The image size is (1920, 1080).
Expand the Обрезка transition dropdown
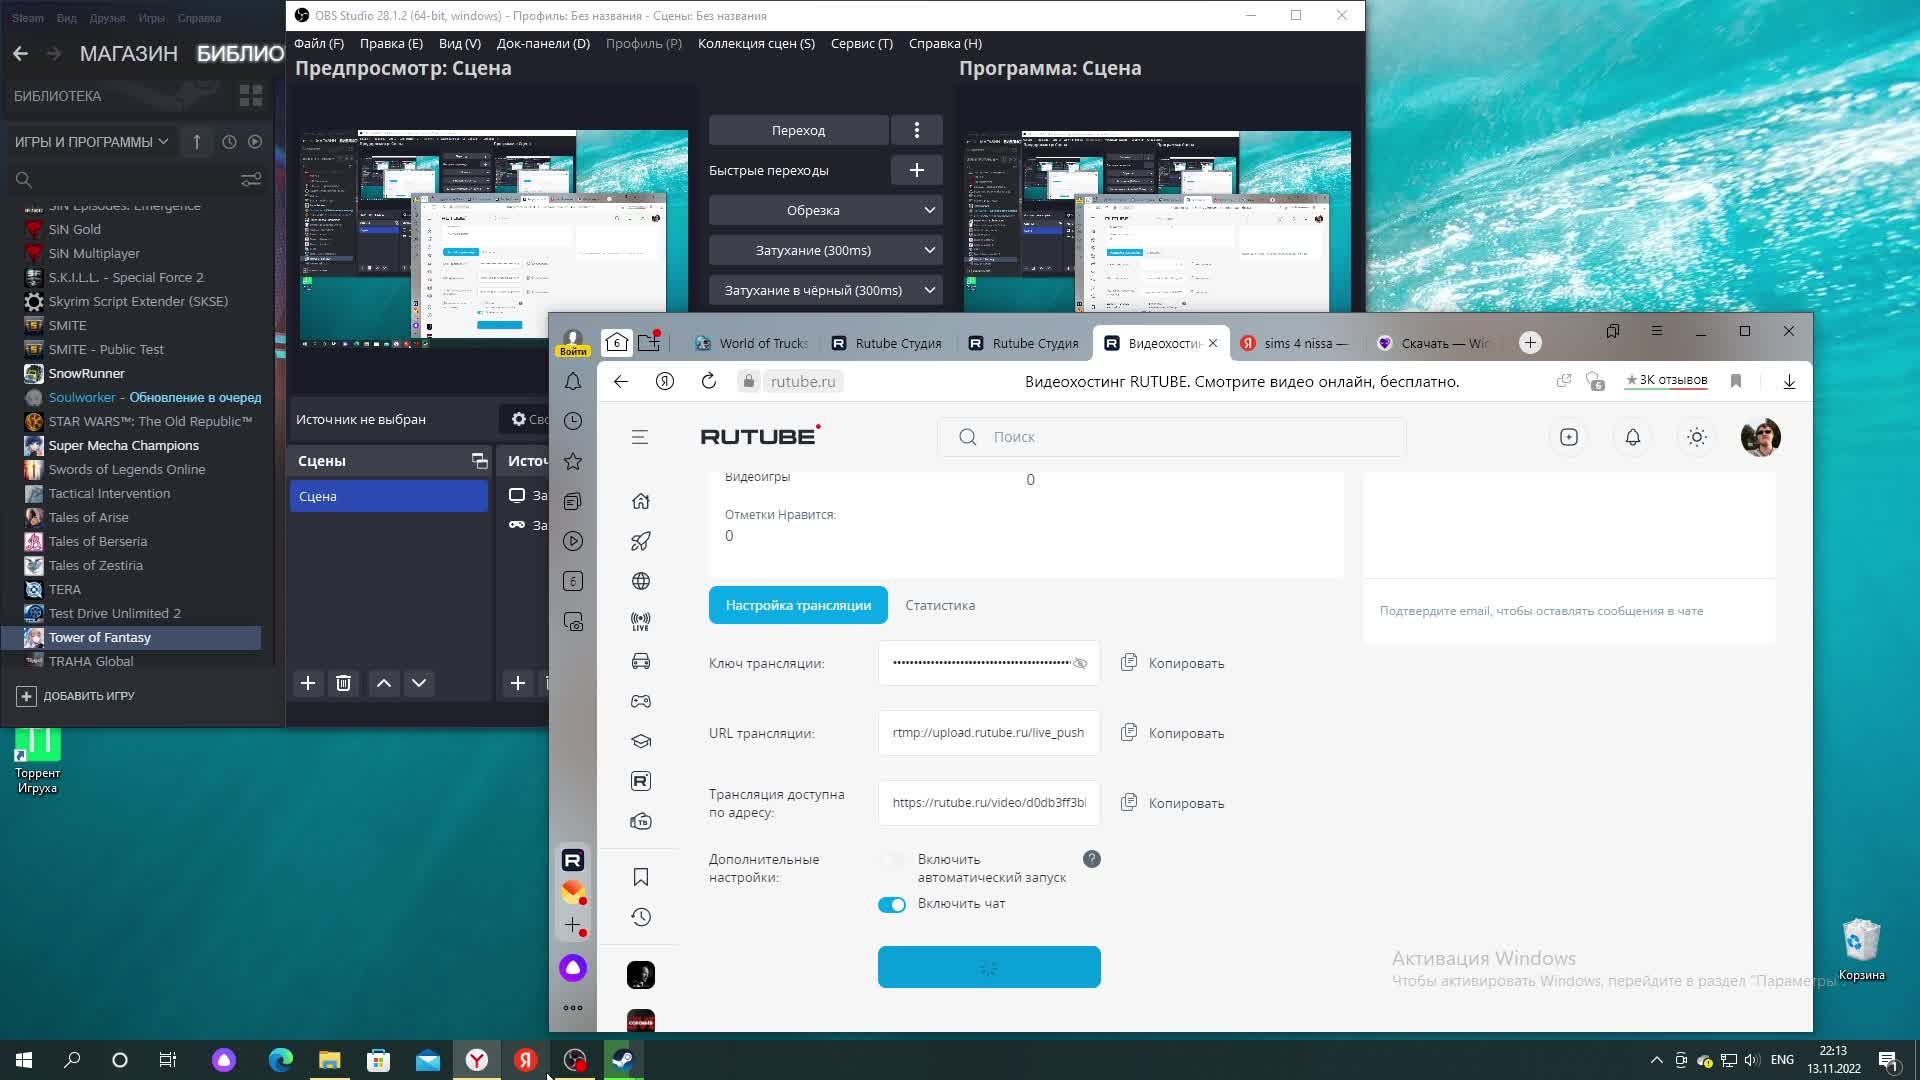(x=825, y=210)
